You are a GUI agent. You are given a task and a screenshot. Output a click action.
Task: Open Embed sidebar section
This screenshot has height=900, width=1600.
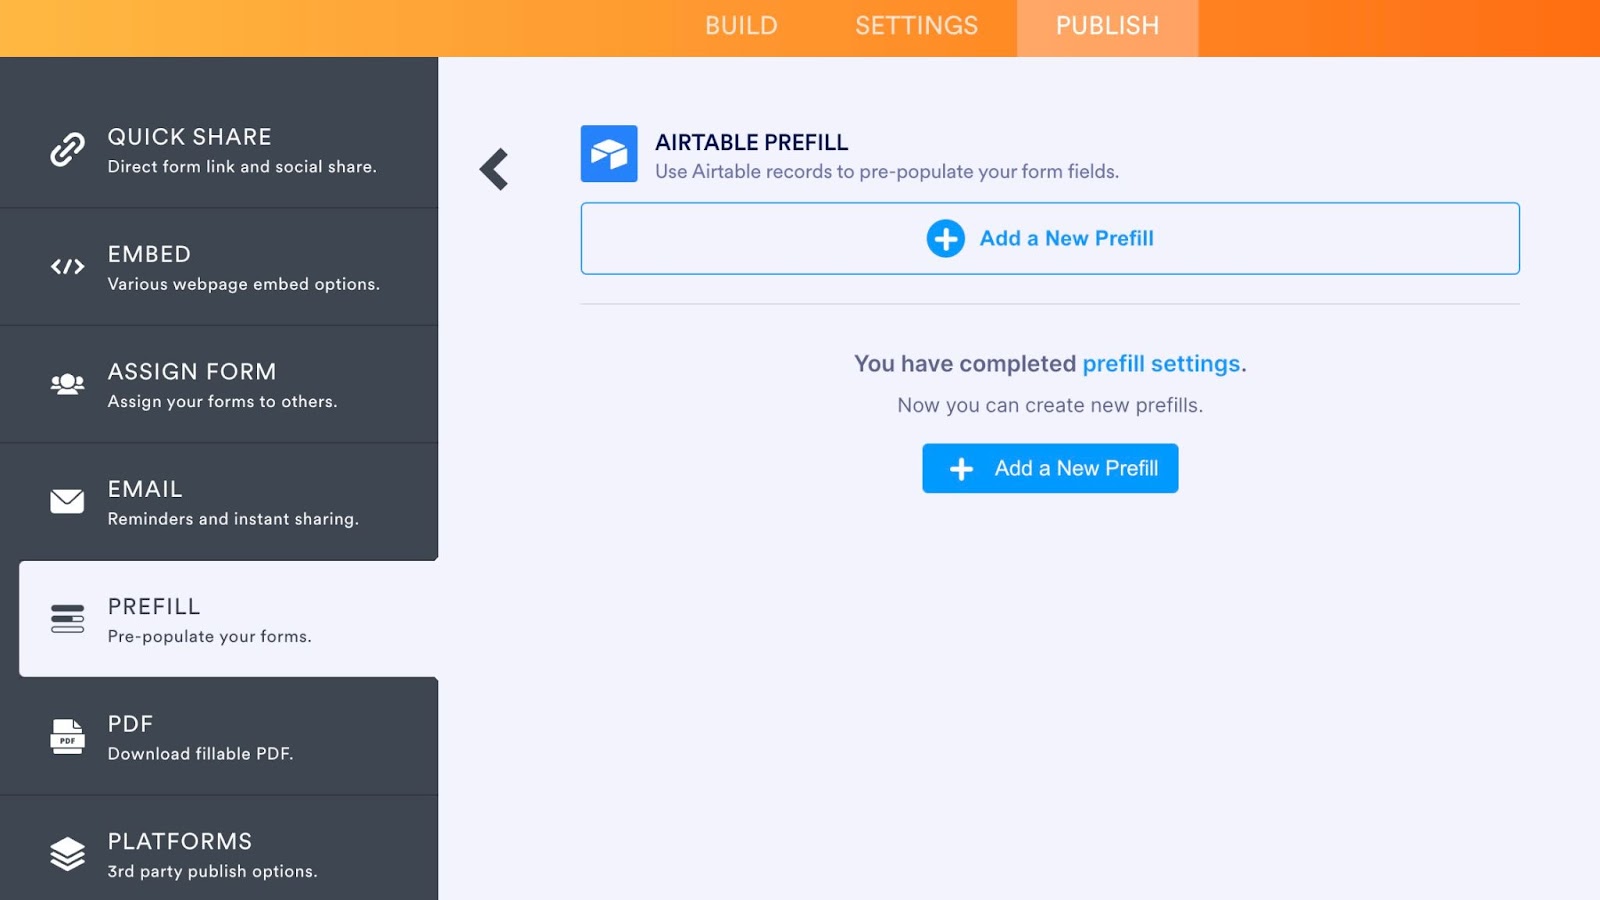click(219, 267)
